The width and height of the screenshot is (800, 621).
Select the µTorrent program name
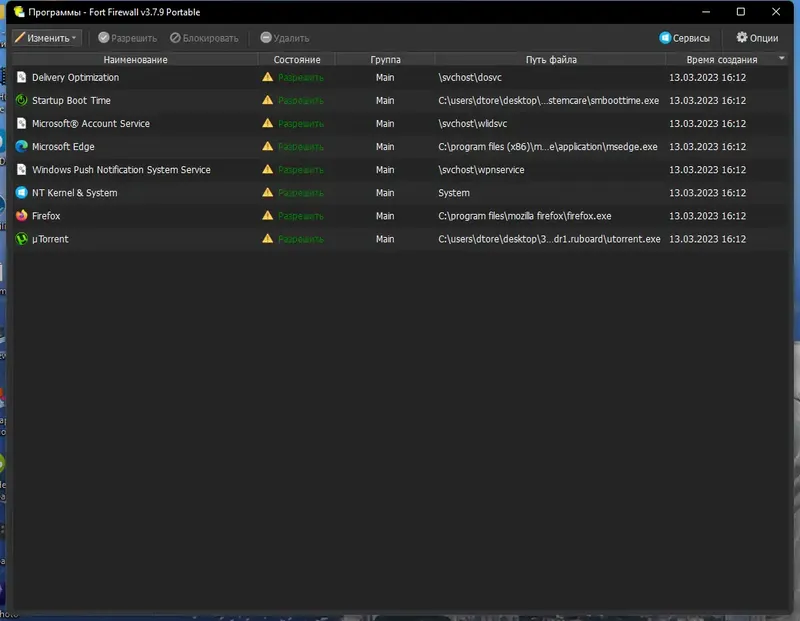[50, 239]
